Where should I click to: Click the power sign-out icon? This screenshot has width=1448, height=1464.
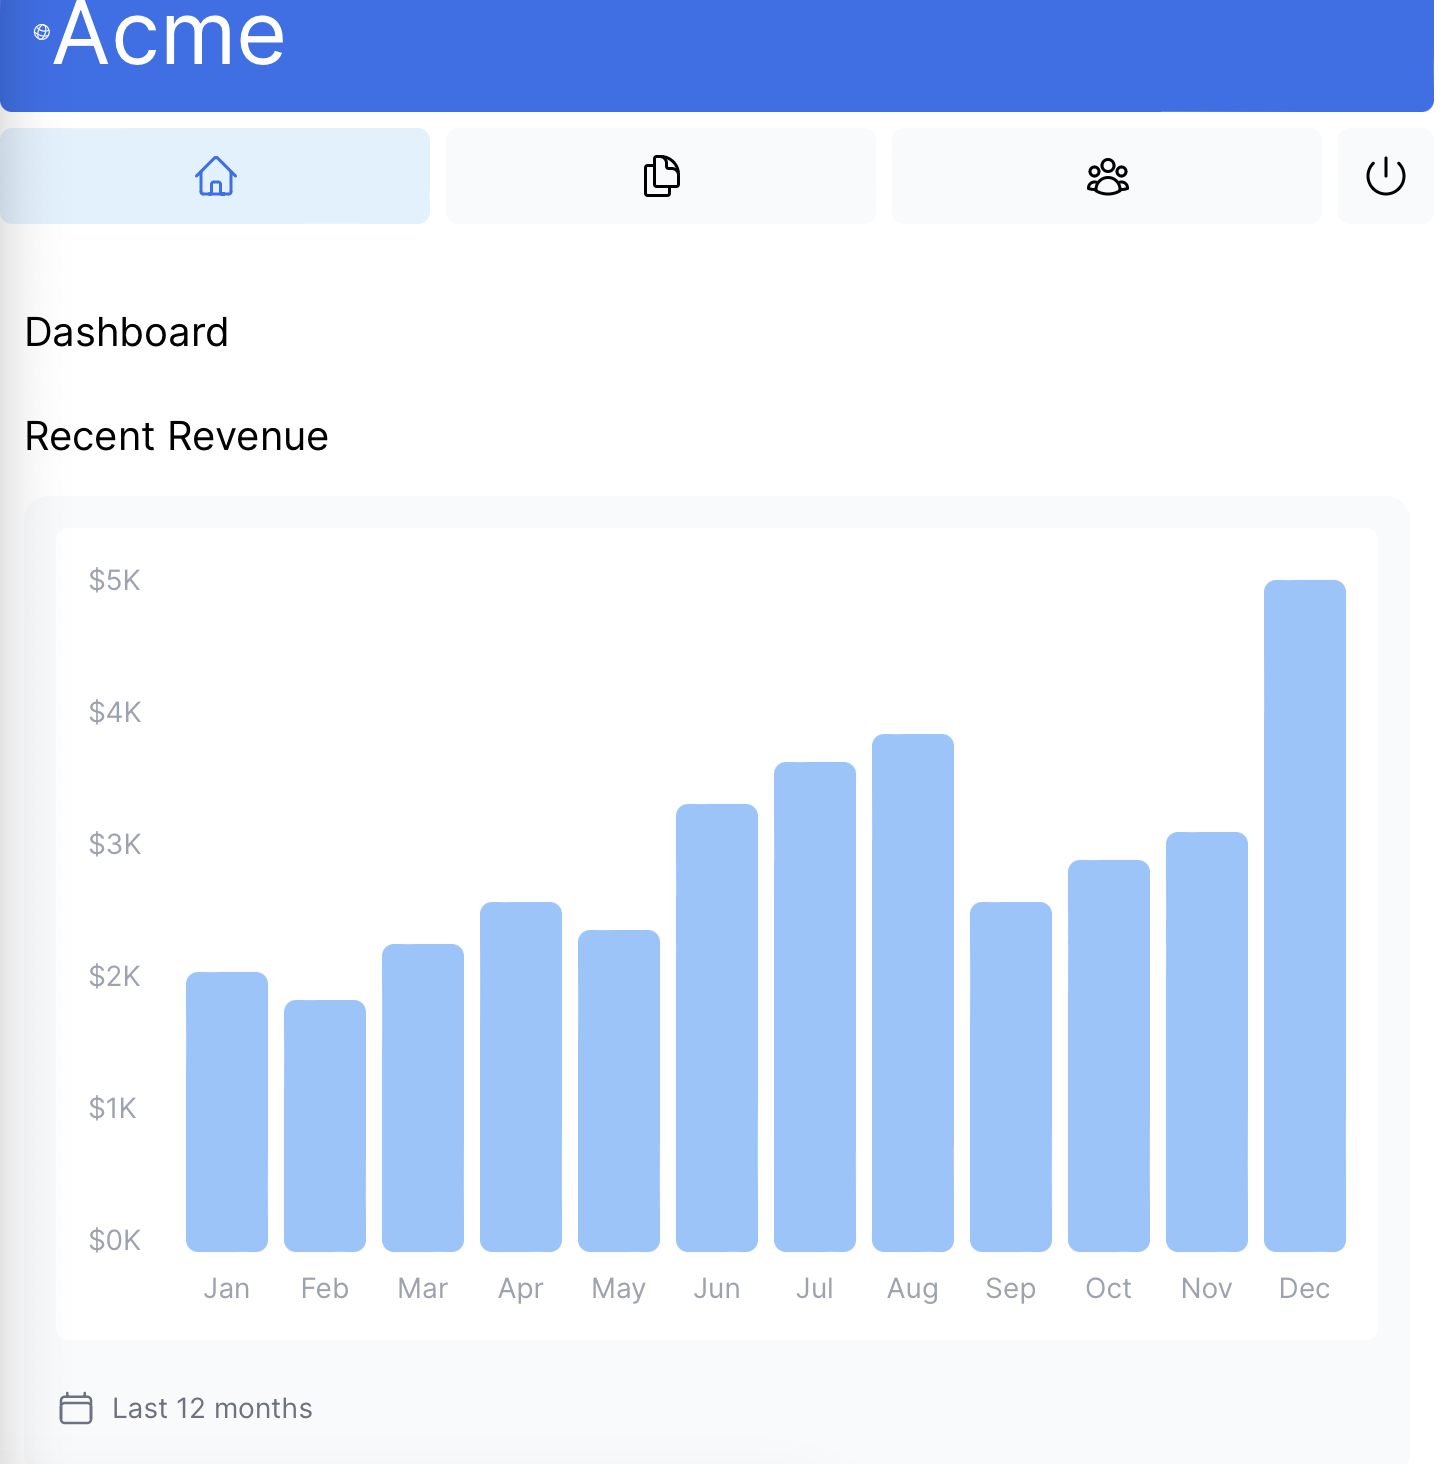coord(1385,176)
